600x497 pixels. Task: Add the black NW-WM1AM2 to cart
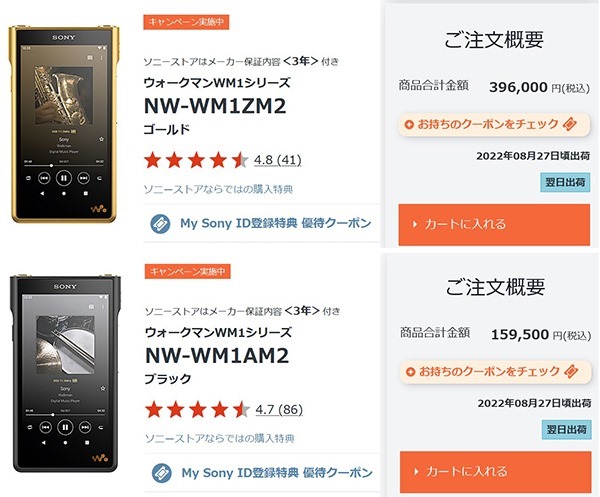pyautogui.click(x=496, y=472)
